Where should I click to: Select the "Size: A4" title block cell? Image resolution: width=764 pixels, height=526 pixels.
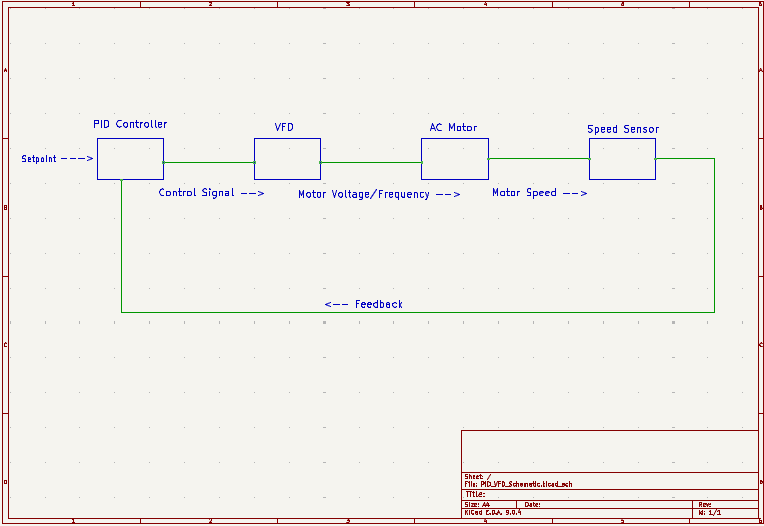click(477, 505)
